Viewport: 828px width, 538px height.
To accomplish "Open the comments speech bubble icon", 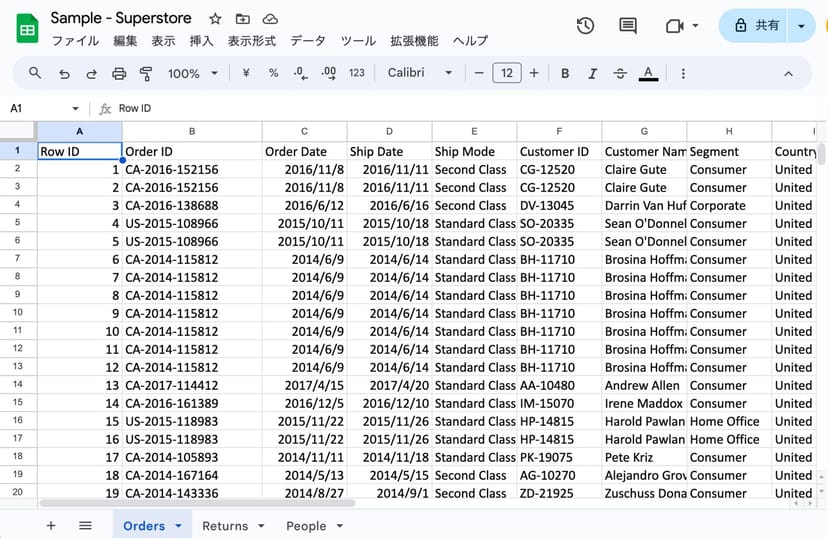I will point(628,26).
